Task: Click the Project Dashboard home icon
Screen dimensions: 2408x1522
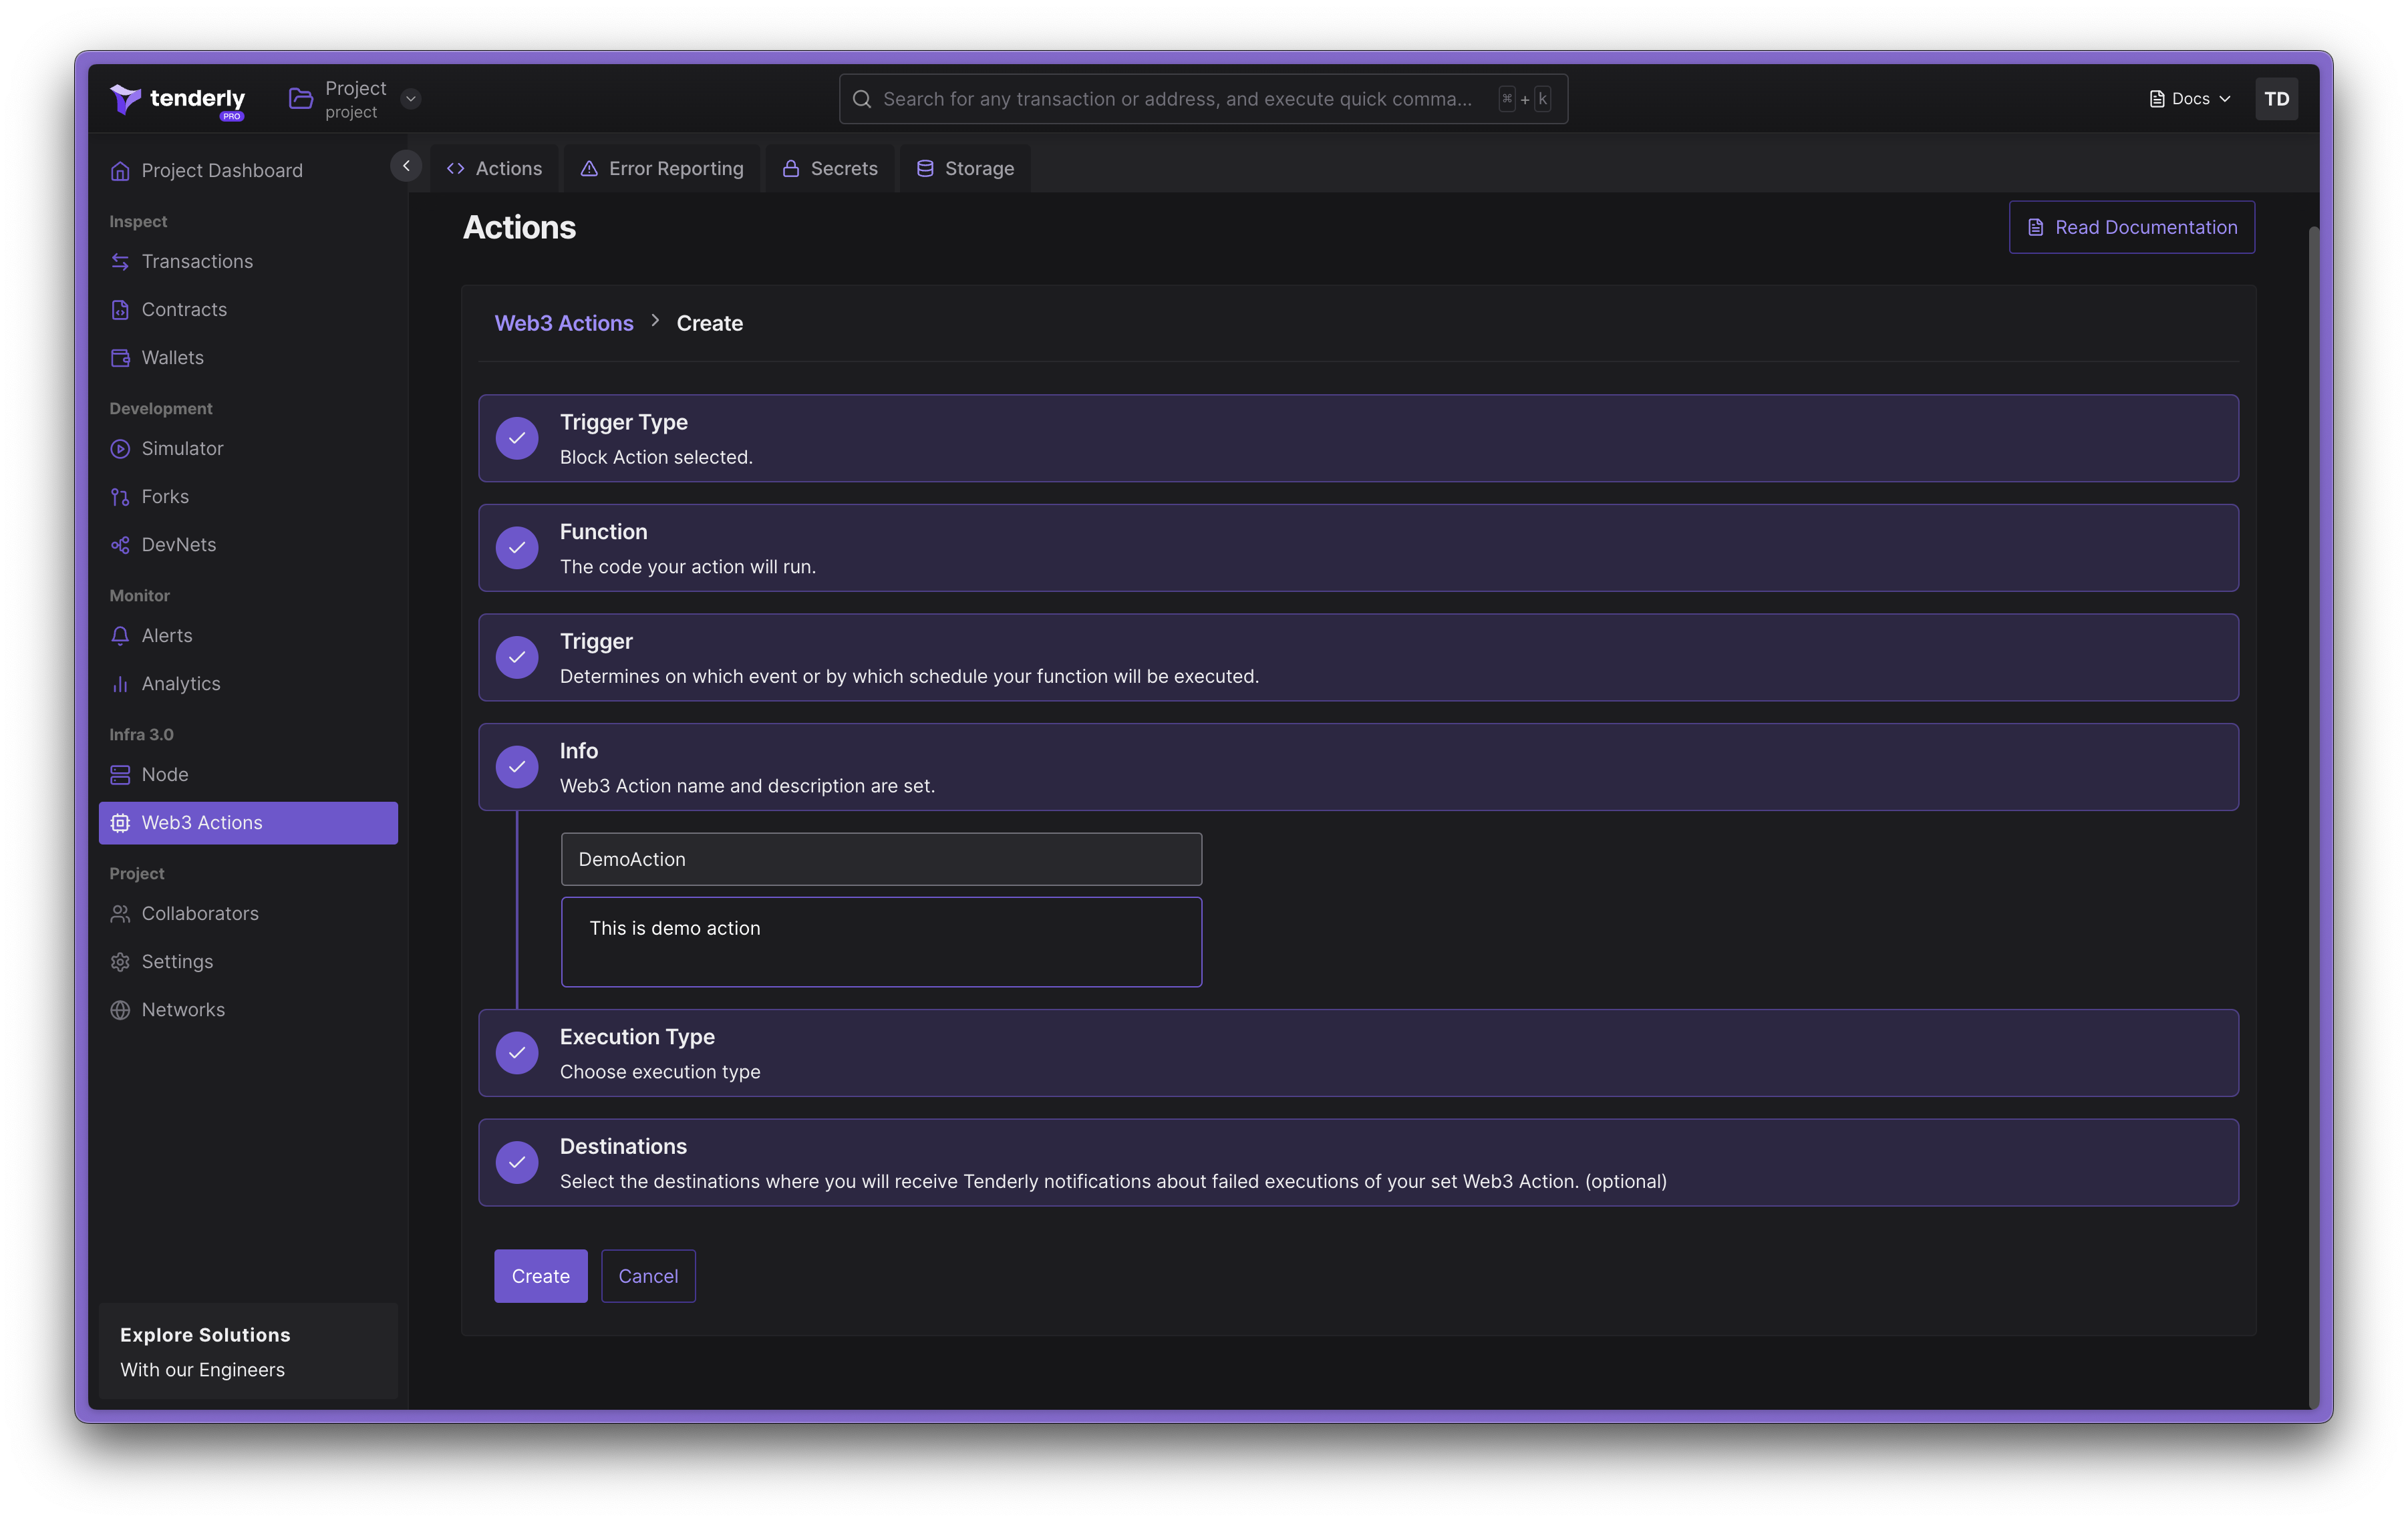Action: click(120, 171)
